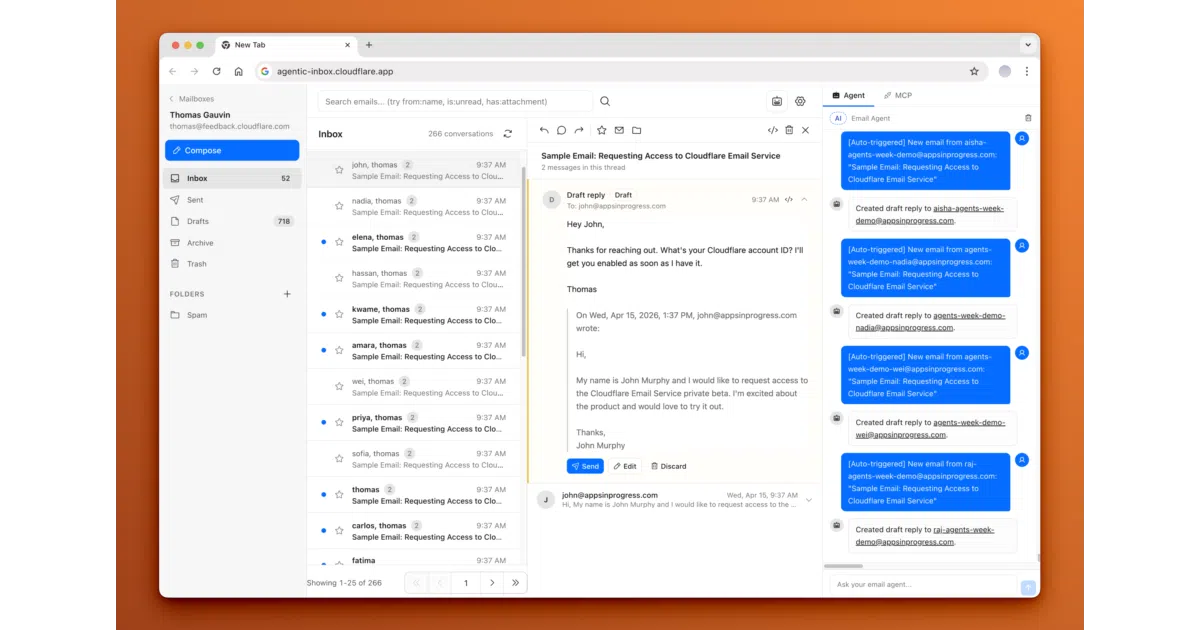The image size is (1200, 630).
Task: Click the search emails input field
Action: tap(455, 101)
